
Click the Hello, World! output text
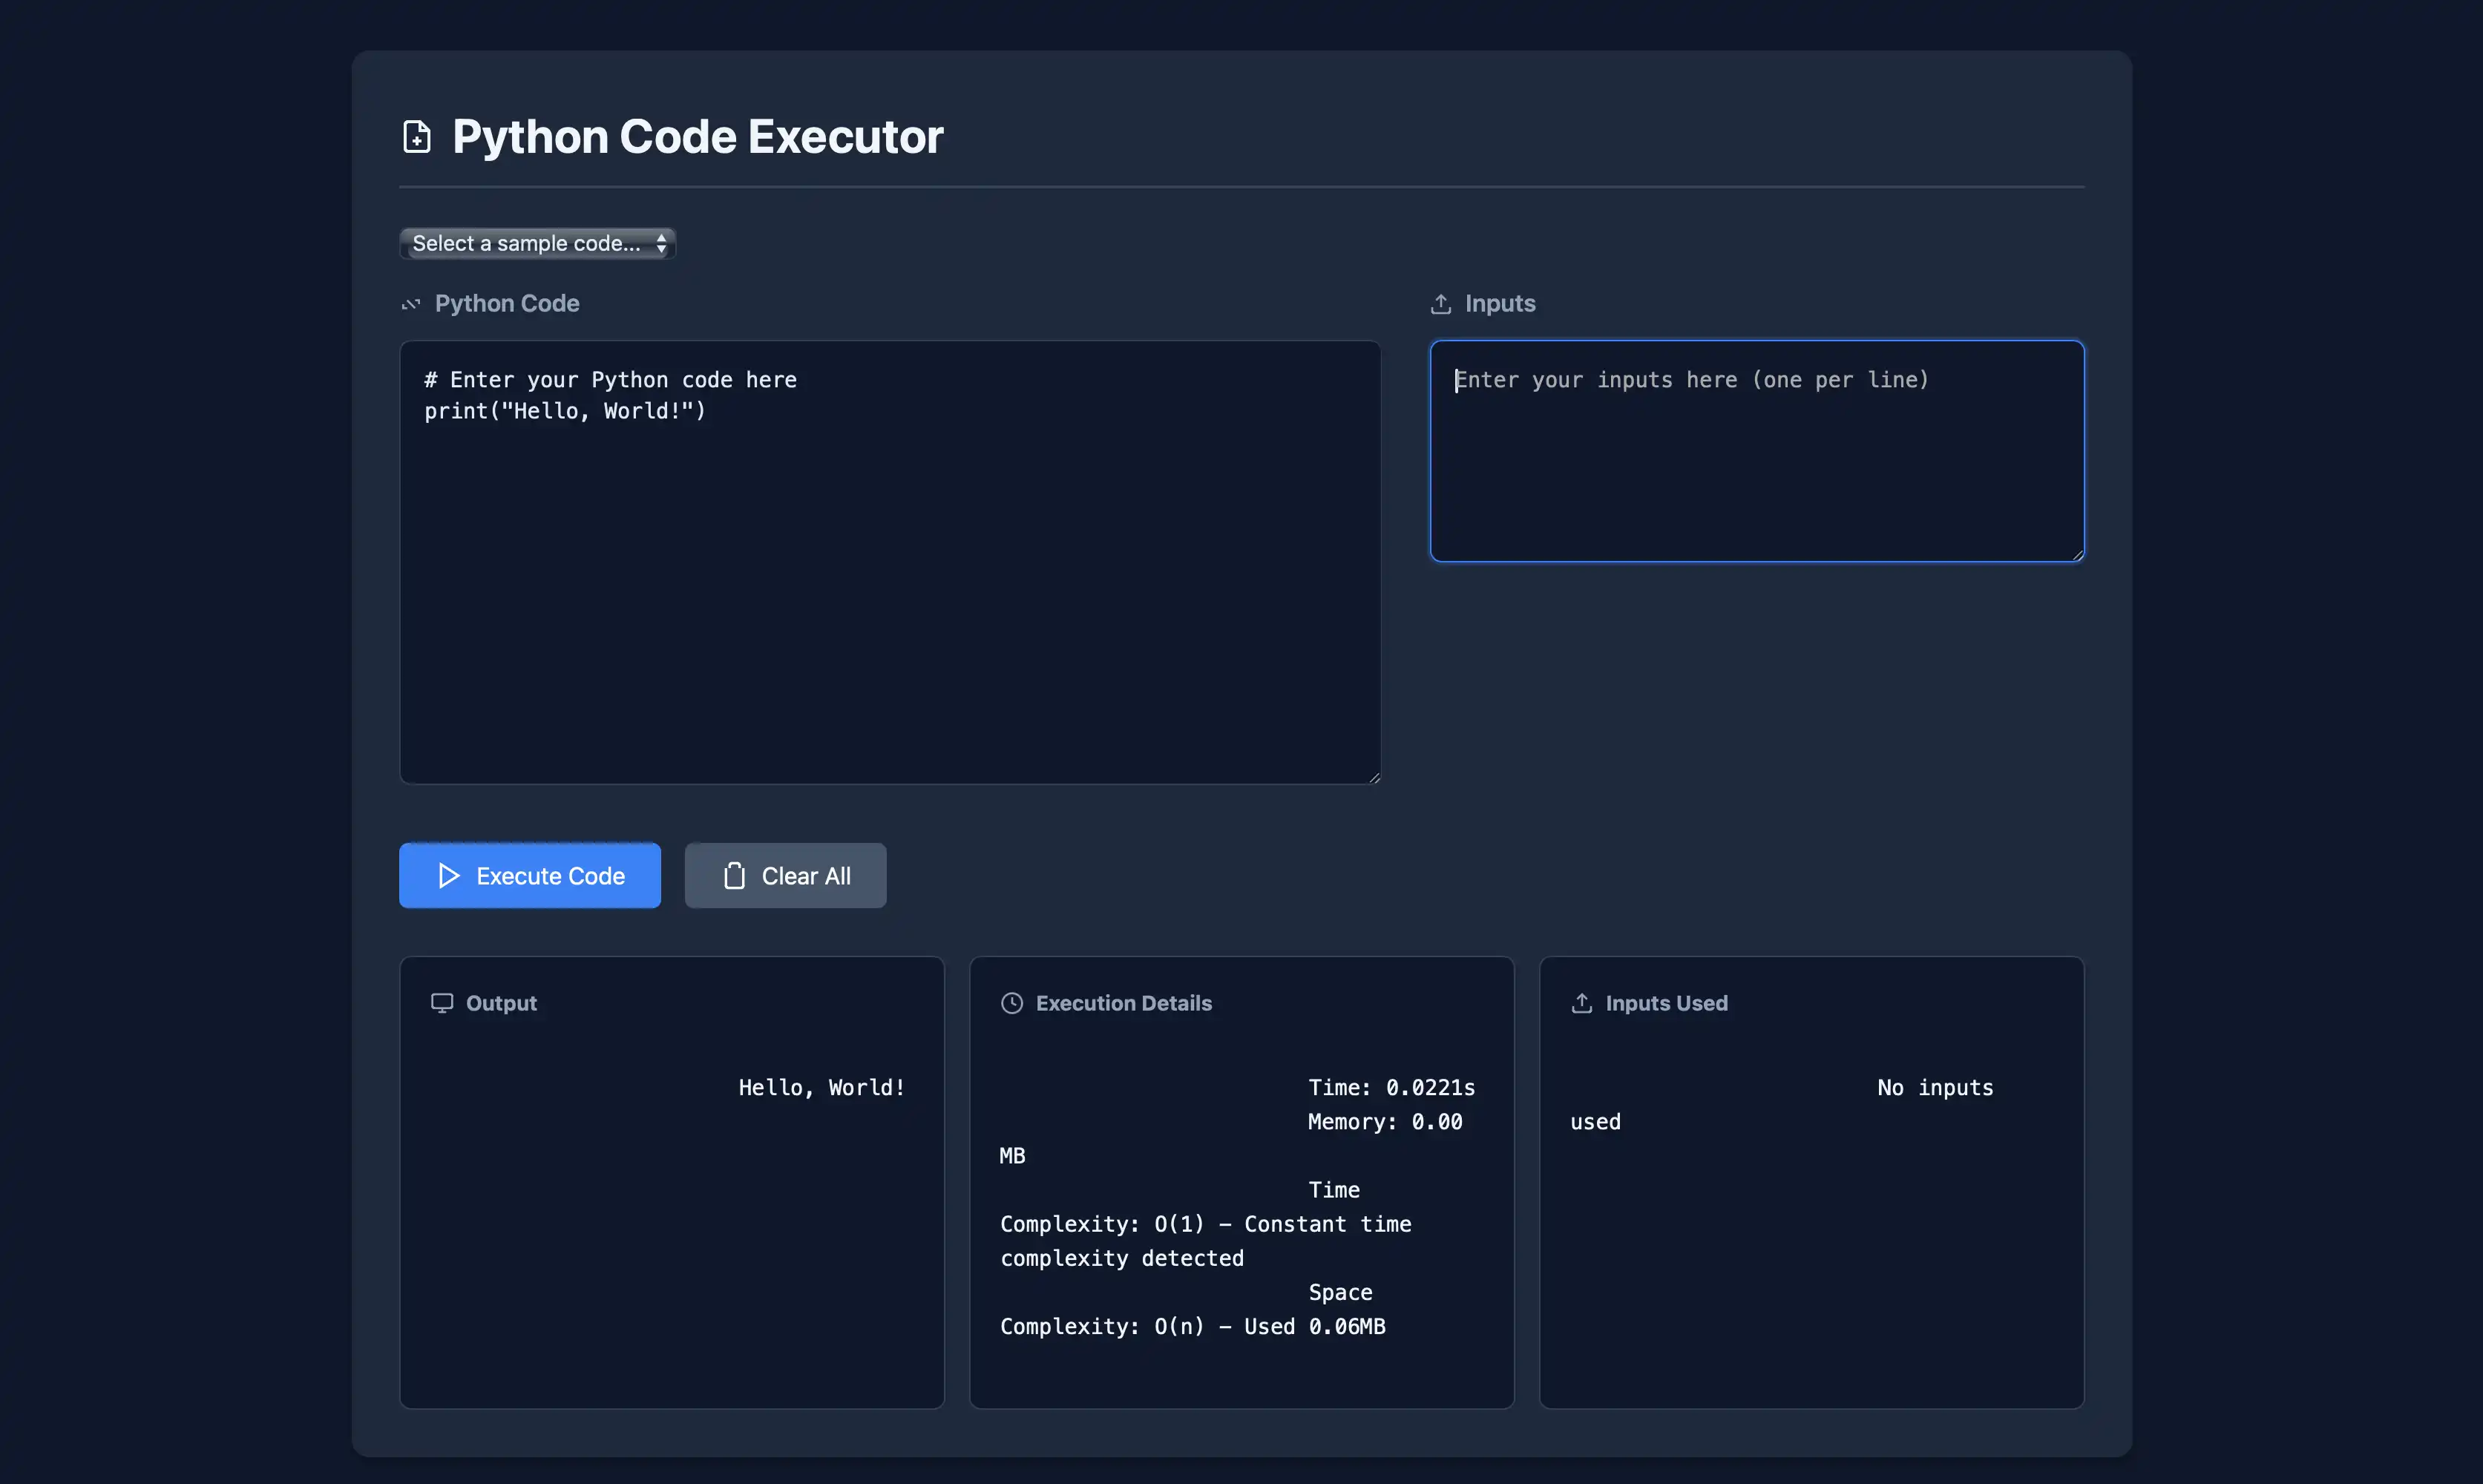(x=821, y=1088)
